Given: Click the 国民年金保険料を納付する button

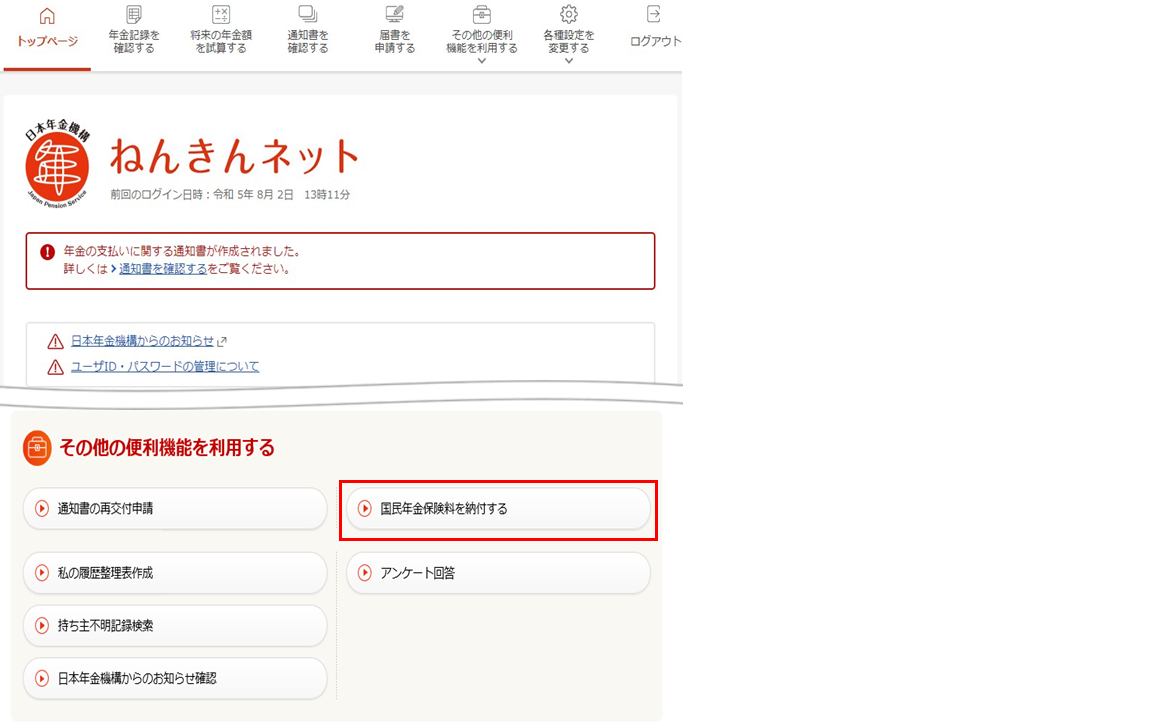Looking at the screenshot, I should click(498, 510).
